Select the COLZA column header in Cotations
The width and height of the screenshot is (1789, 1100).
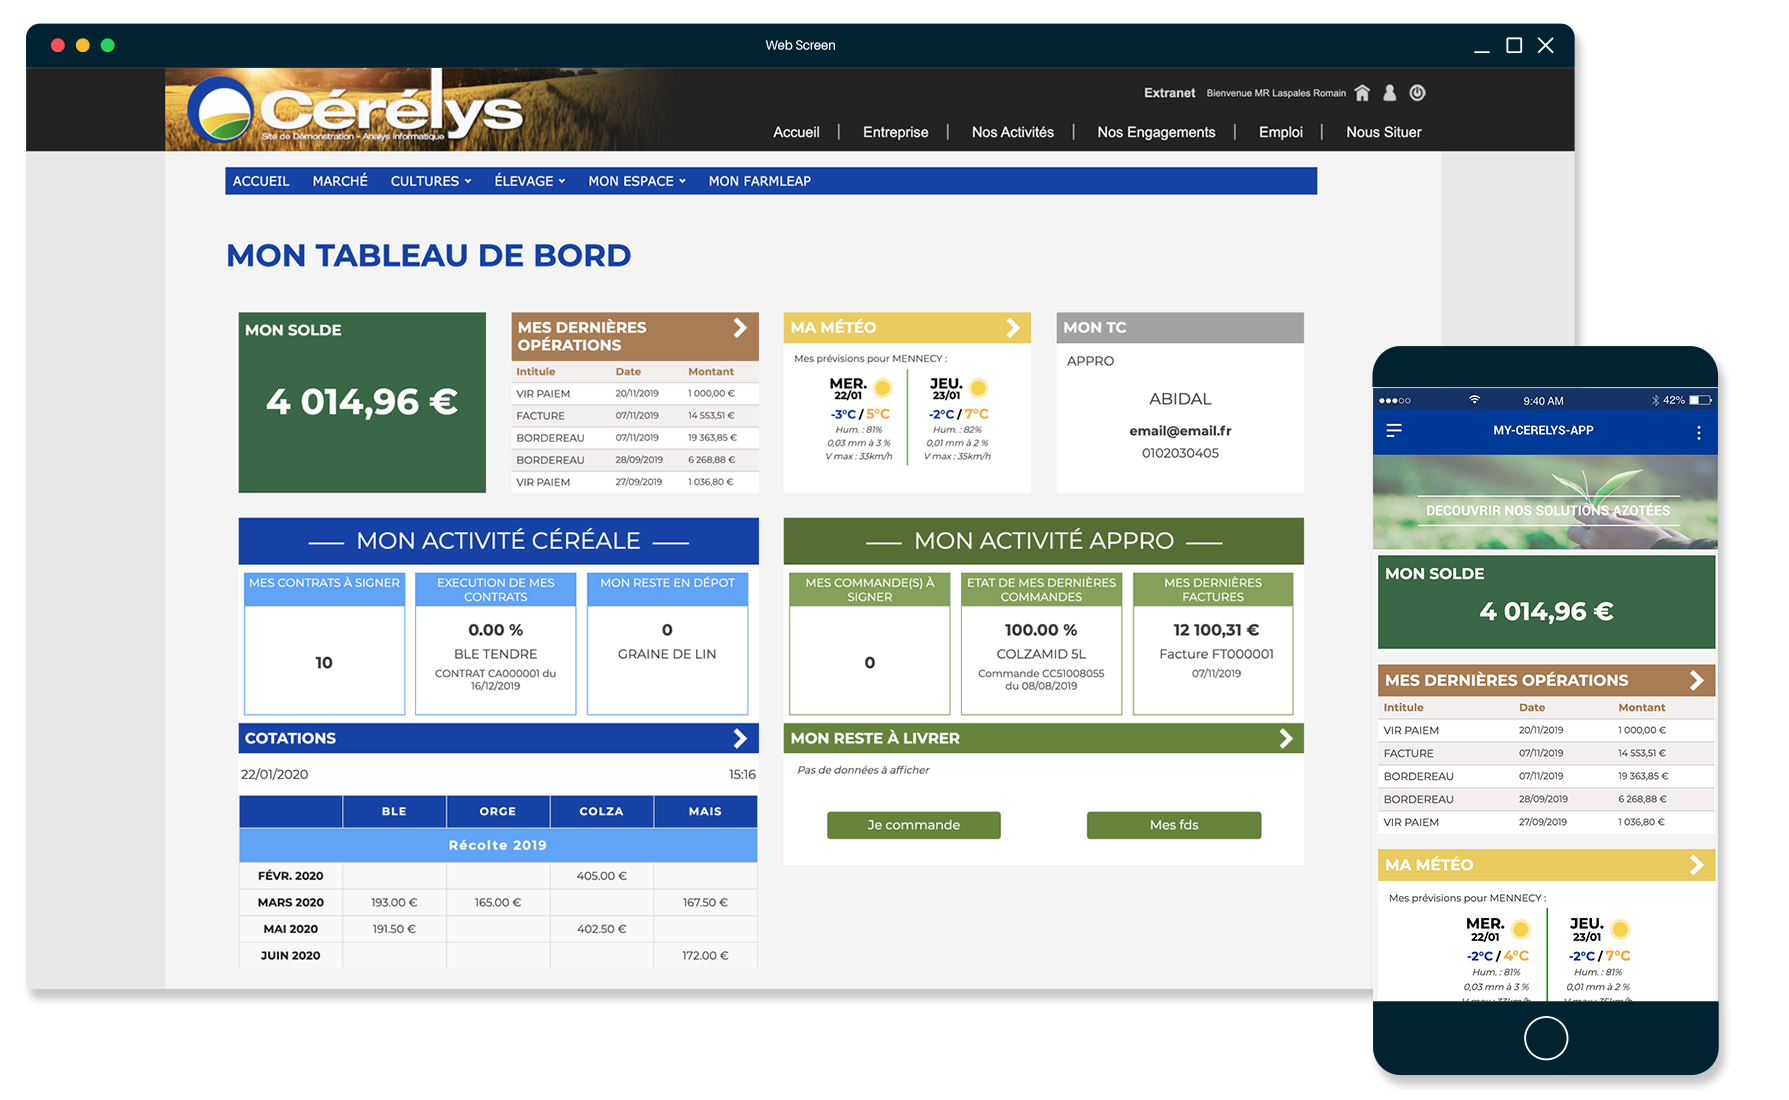(x=601, y=811)
